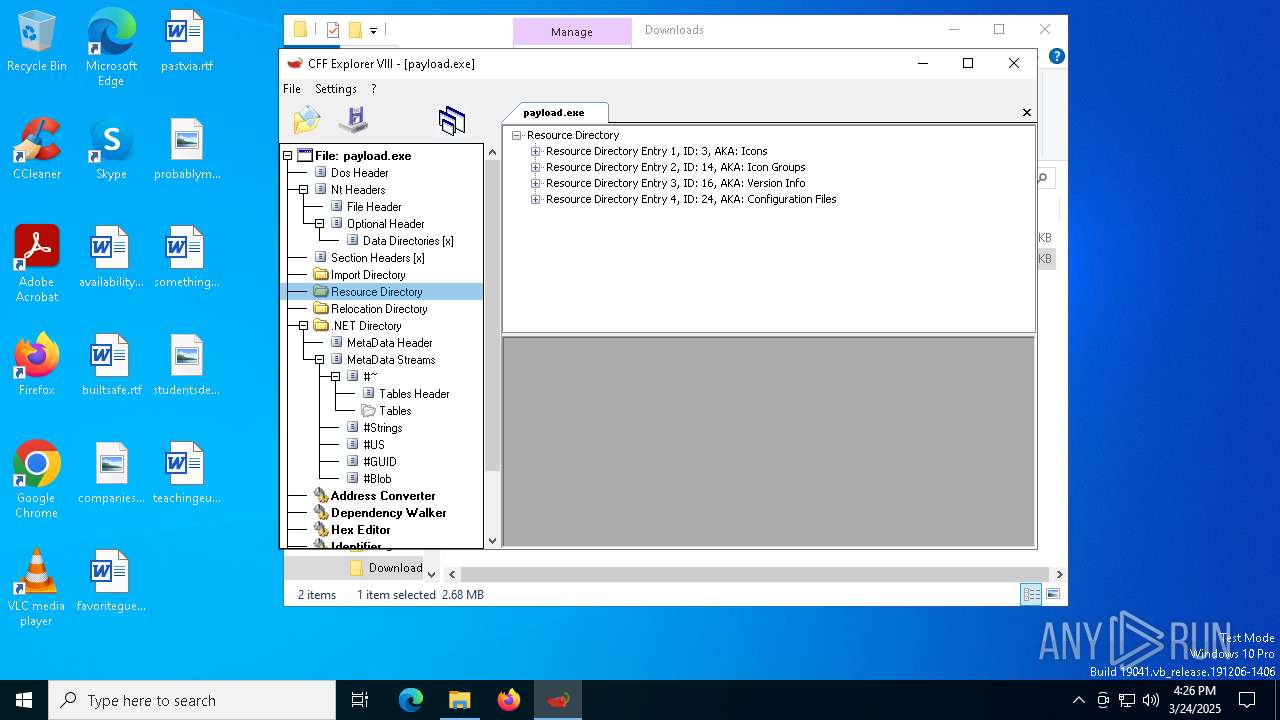Collapse the Optional Header expander
Screen dimensions: 1280x720
coord(319,224)
